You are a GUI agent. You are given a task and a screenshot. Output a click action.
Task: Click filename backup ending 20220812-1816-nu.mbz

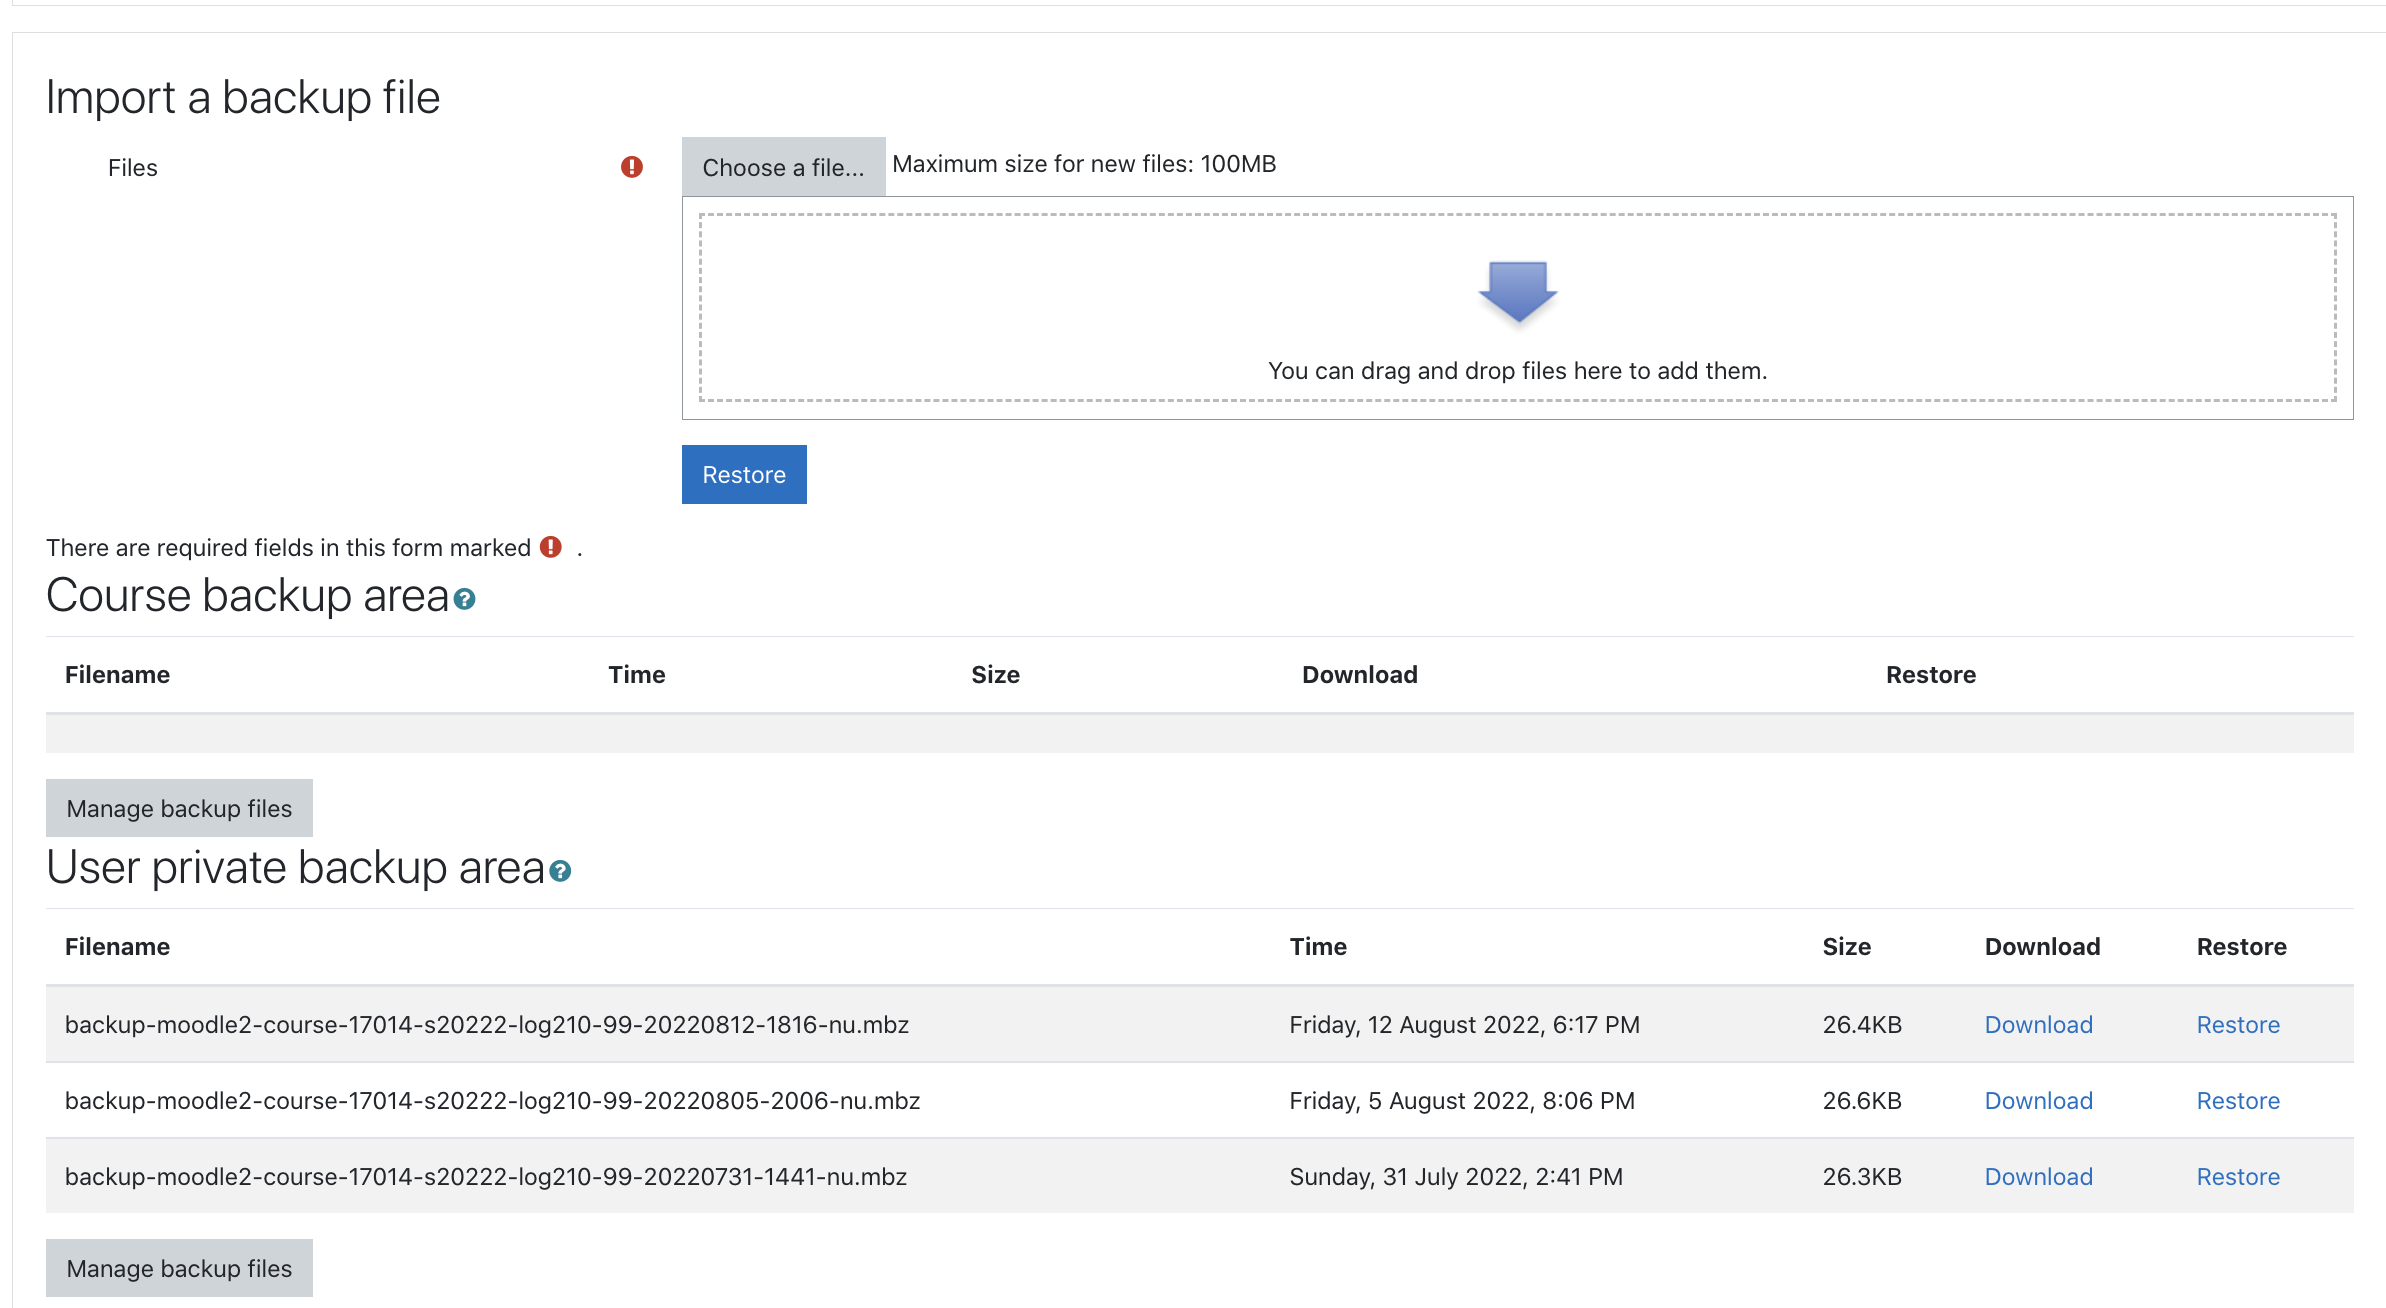[486, 1024]
